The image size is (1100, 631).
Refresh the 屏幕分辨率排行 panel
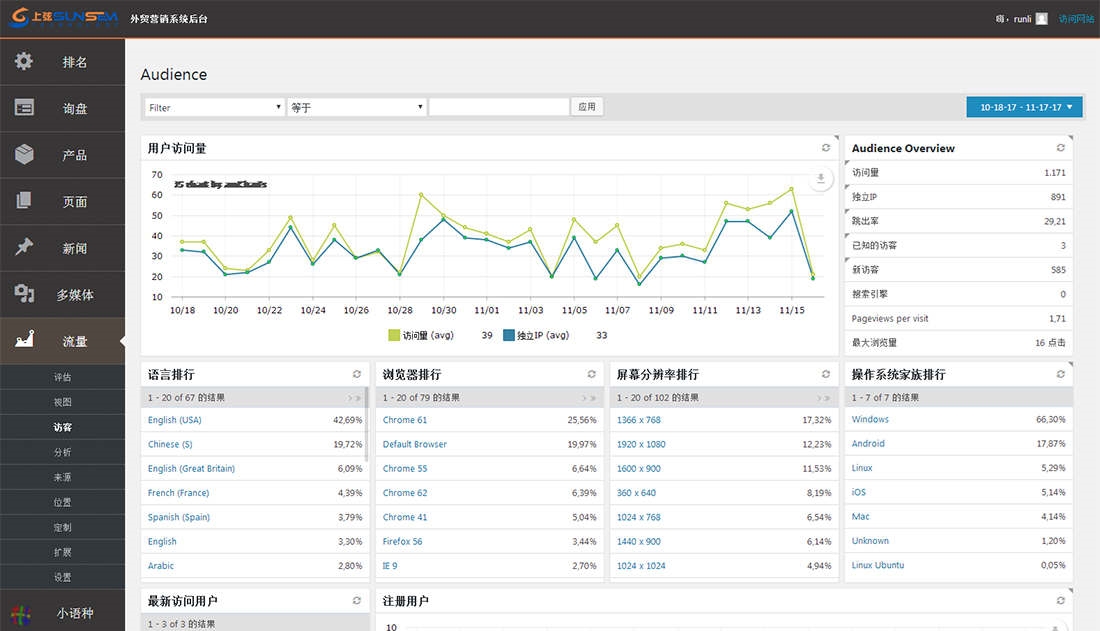click(826, 374)
